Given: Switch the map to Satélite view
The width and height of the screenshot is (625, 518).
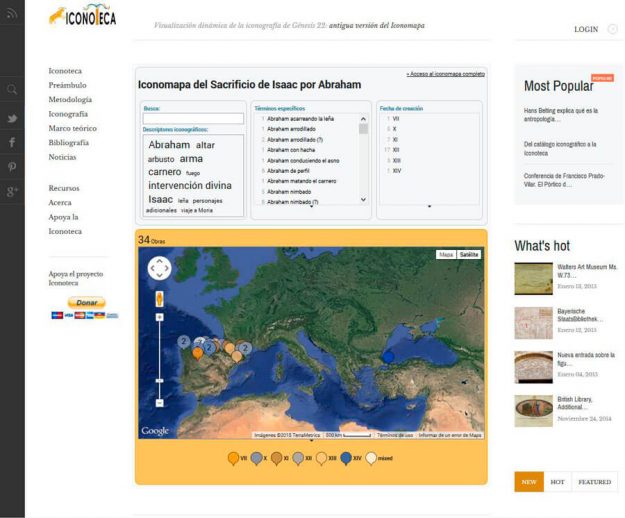Looking at the screenshot, I should (469, 255).
